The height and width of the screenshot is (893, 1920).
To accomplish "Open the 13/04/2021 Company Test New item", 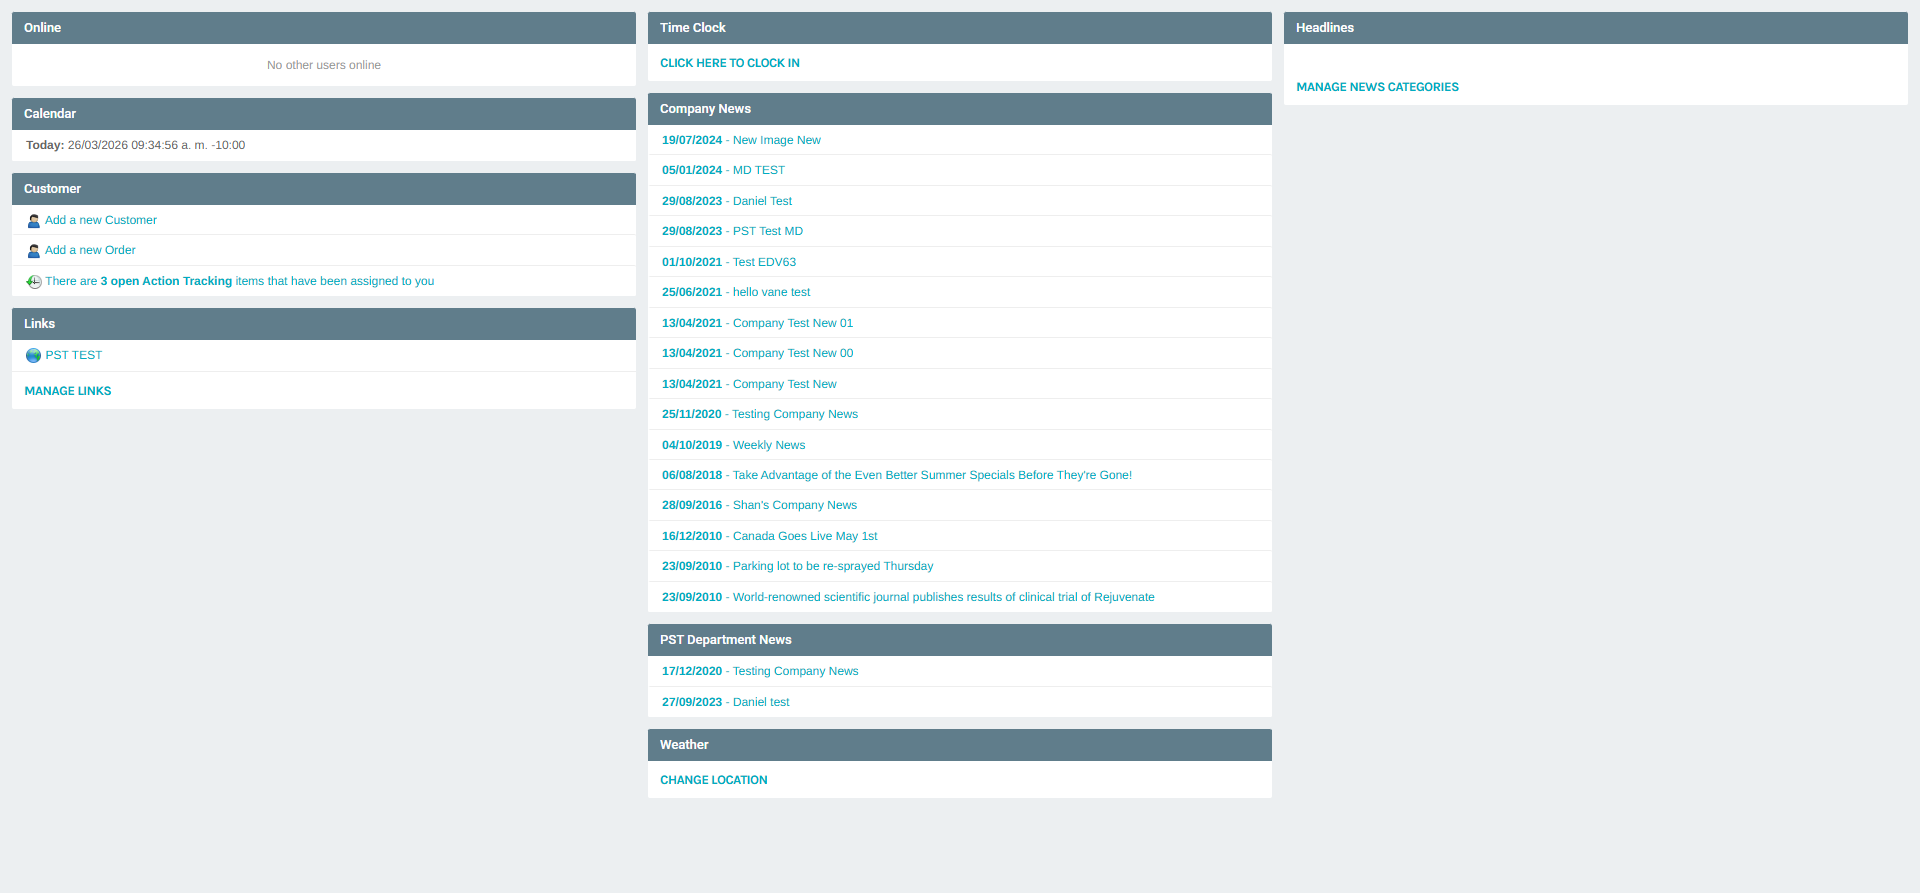I will coord(749,384).
